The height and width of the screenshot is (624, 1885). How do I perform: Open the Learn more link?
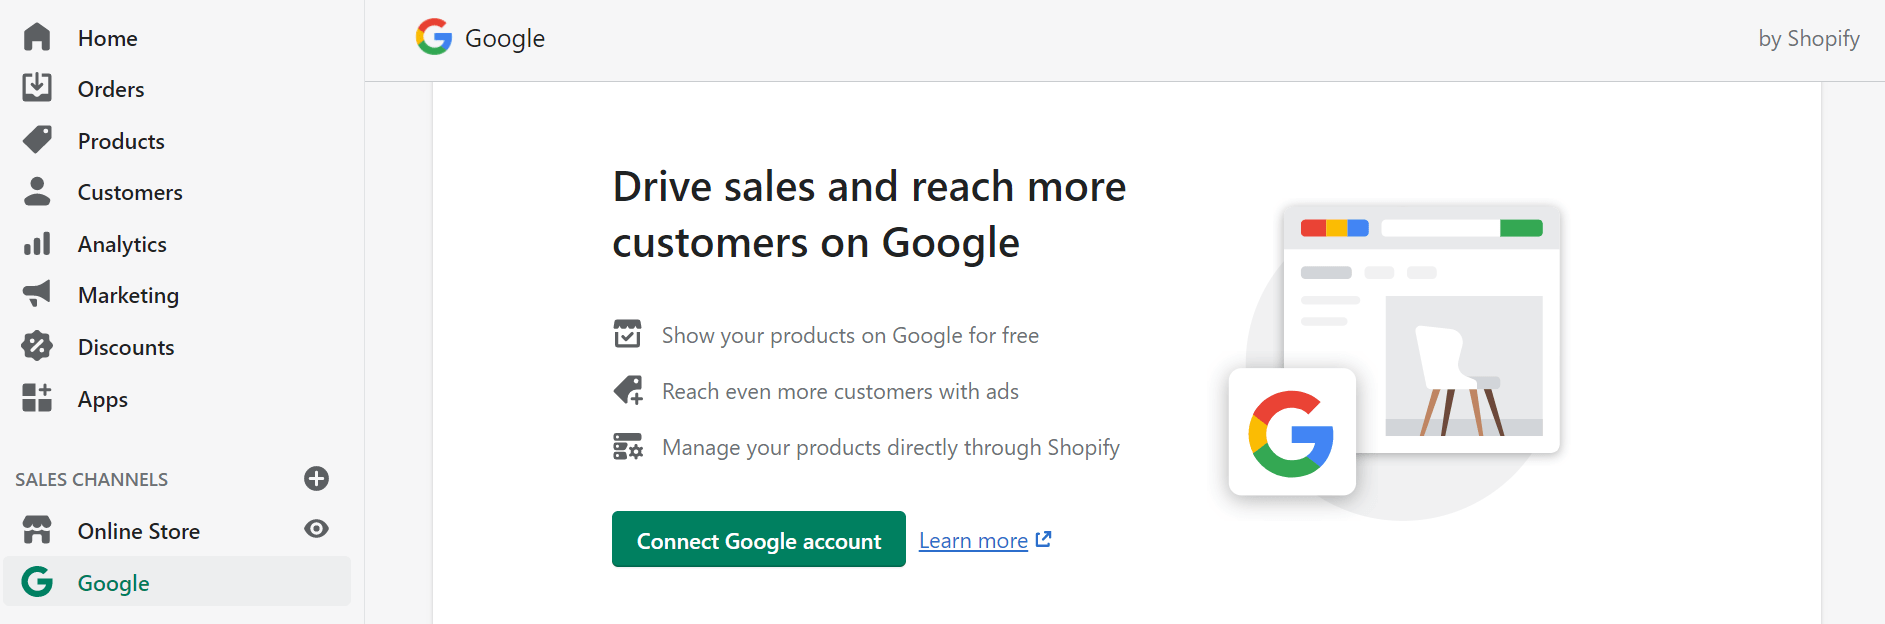pyautogui.click(x=973, y=541)
